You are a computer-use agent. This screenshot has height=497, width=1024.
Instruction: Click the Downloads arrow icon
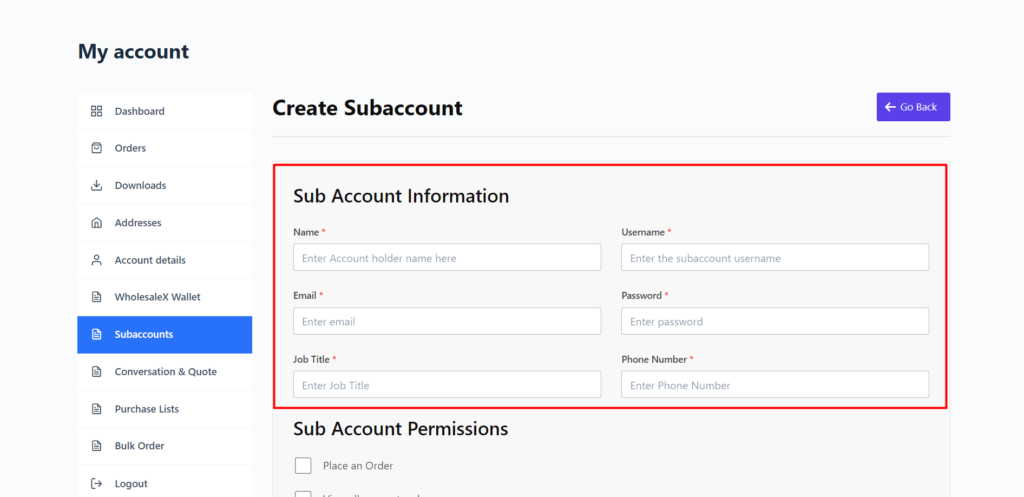point(97,185)
